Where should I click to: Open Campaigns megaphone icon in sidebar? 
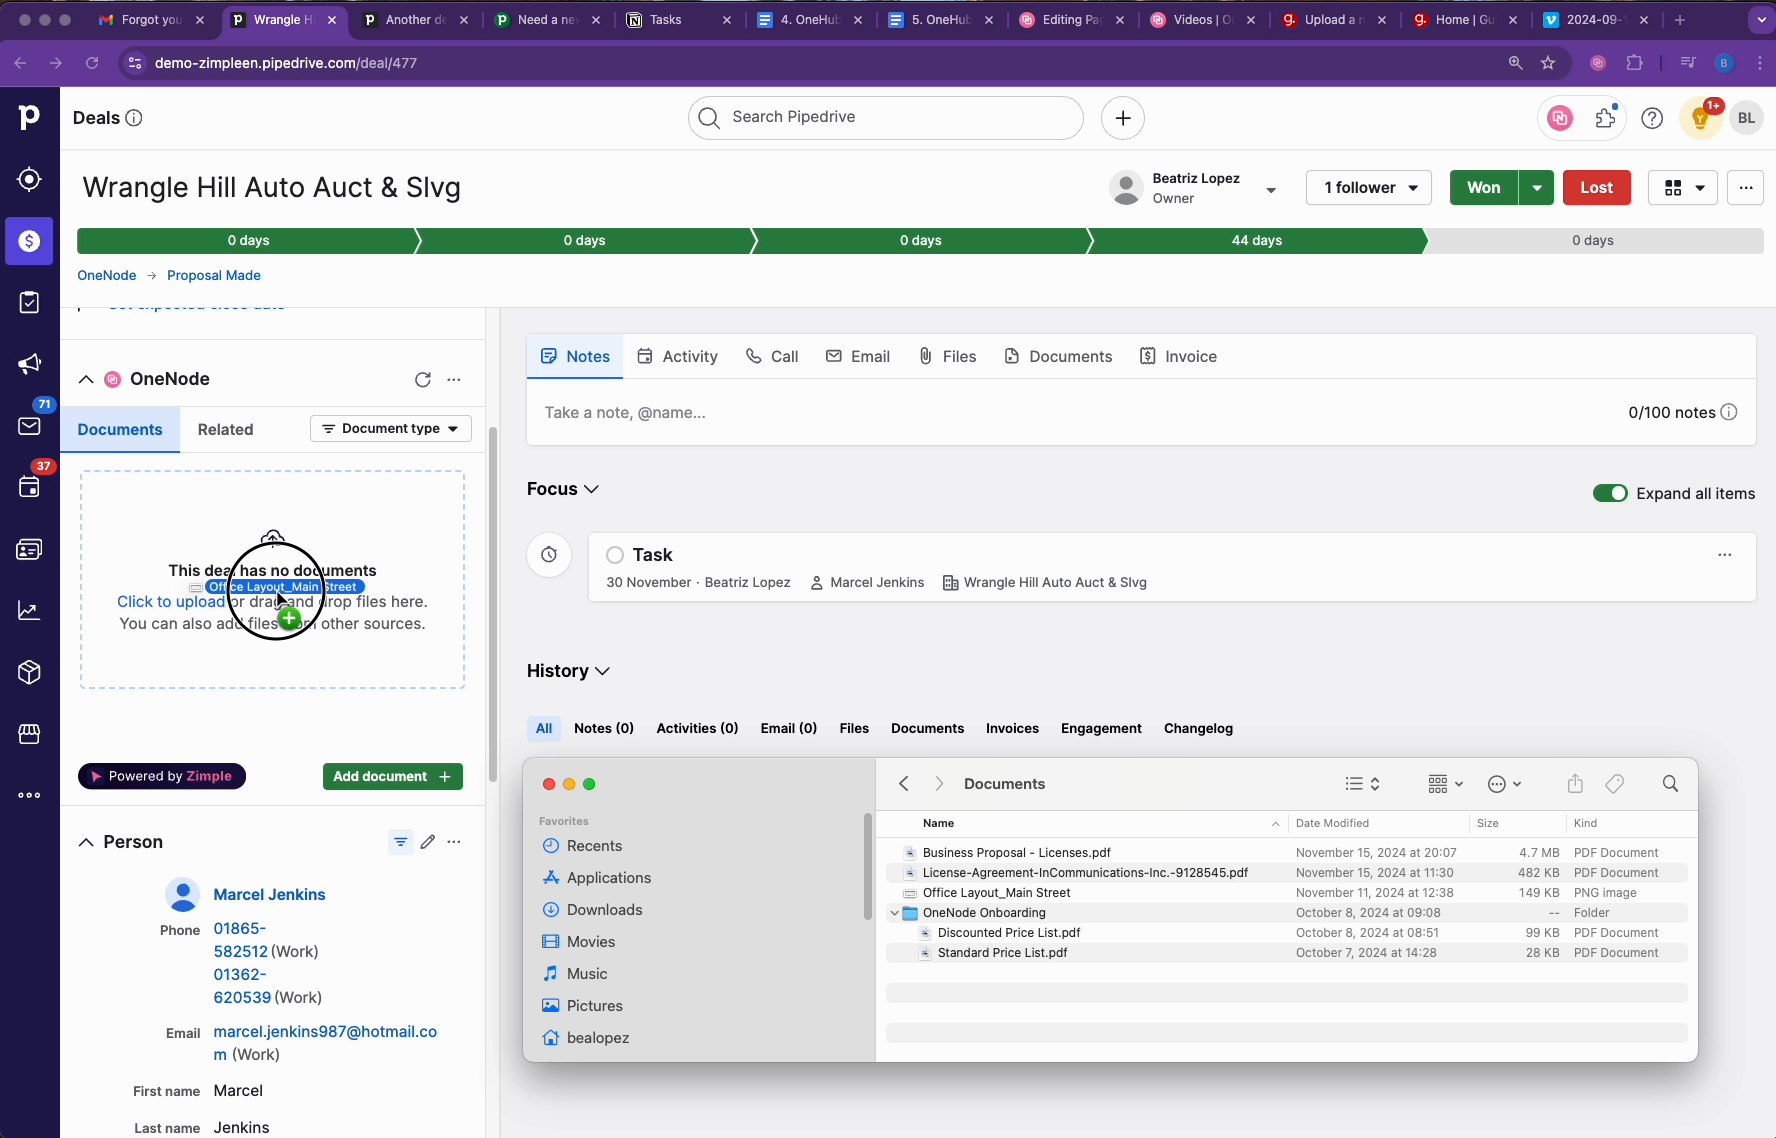29,364
